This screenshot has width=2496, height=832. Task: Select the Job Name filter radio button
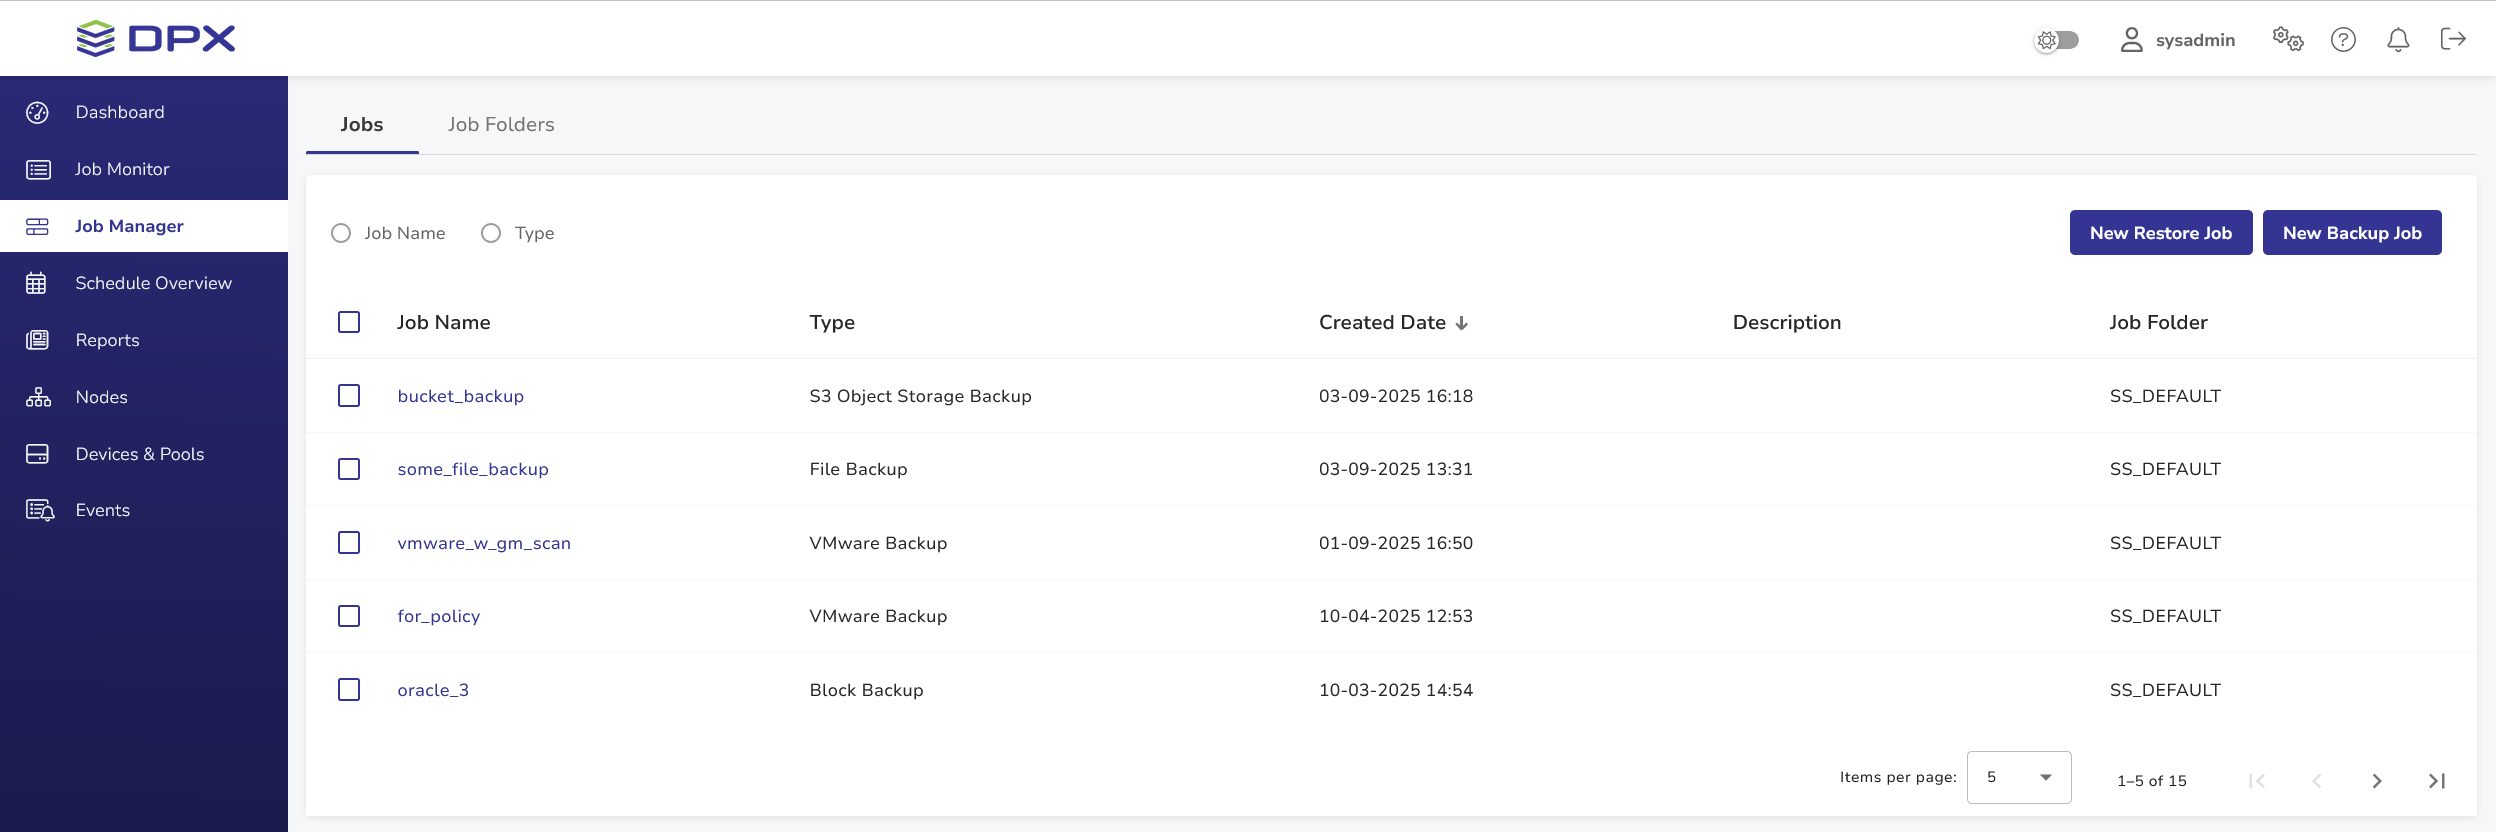(341, 233)
